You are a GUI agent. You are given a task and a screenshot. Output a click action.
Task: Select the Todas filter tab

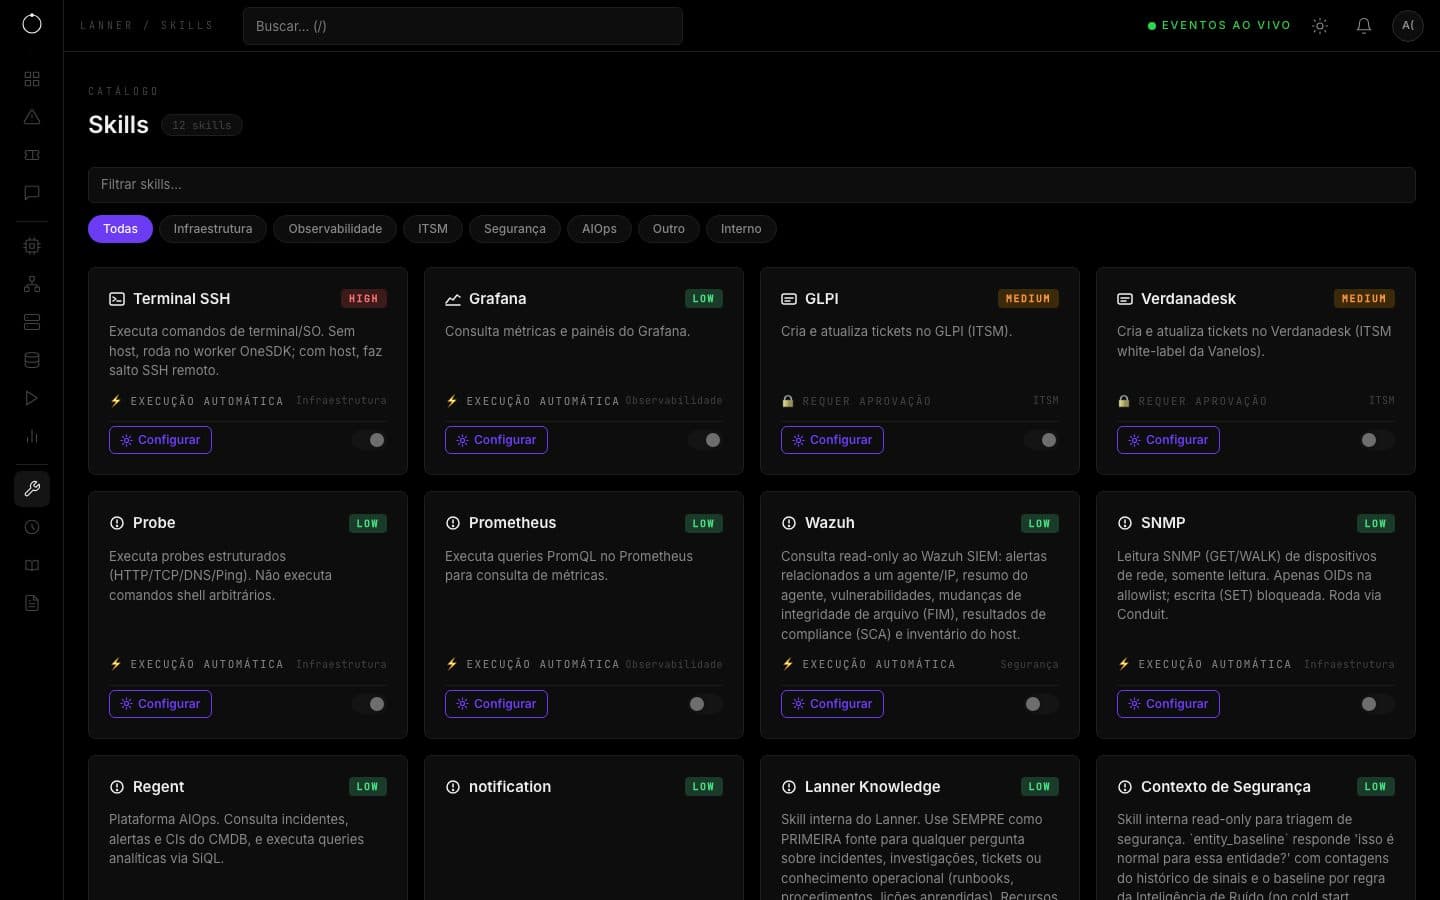(120, 229)
